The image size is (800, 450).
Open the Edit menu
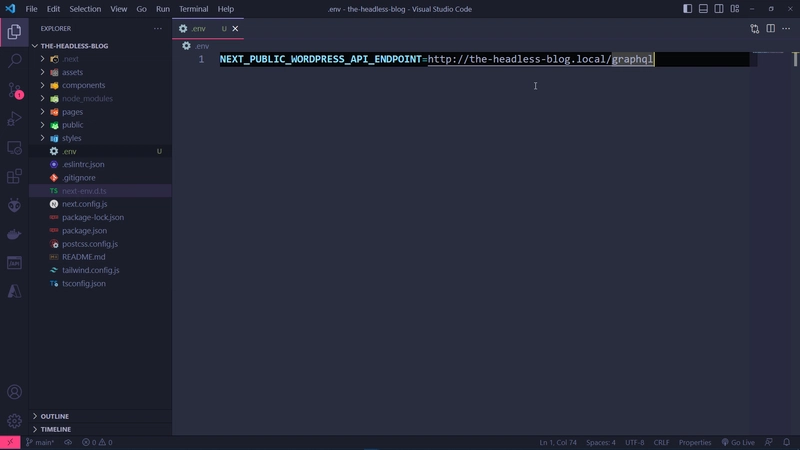click(x=53, y=9)
